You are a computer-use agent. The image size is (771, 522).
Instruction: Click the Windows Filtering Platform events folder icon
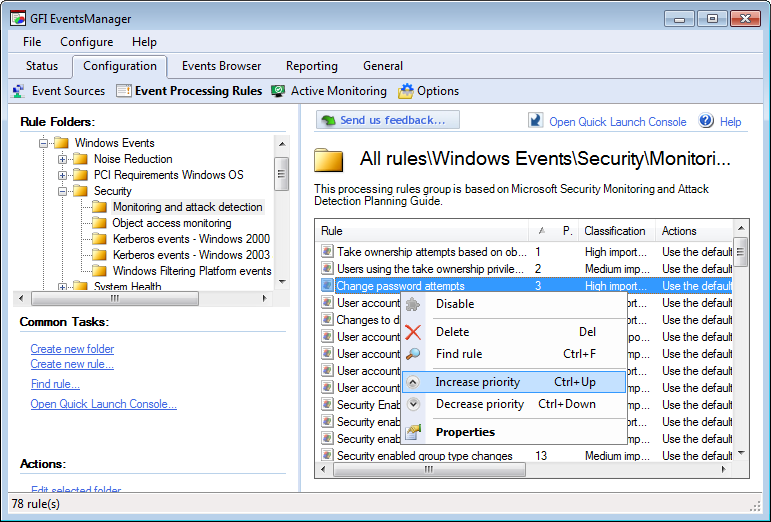pos(99,271)
